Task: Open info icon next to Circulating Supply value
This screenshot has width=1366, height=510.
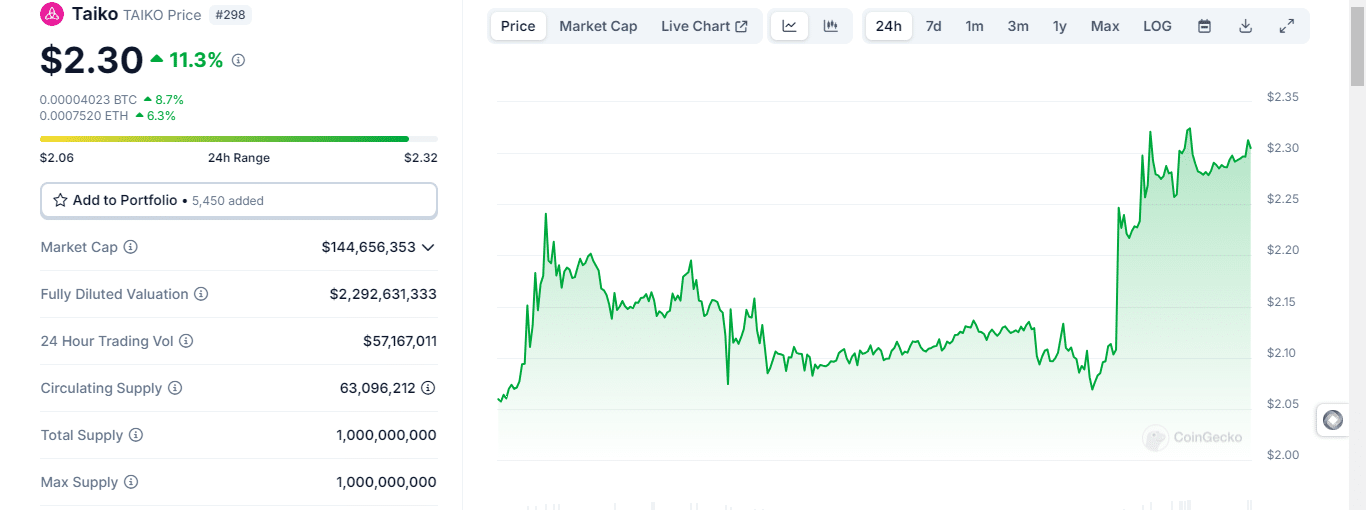Action: 428,388
